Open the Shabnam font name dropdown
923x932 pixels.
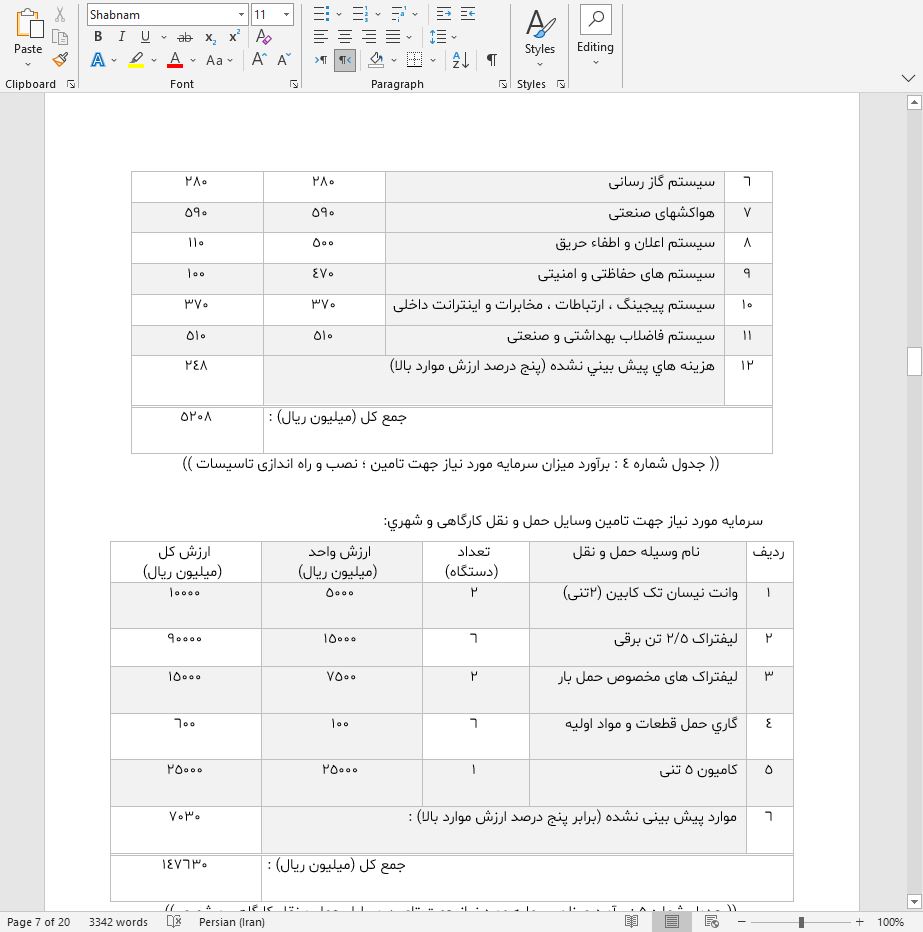241,14
